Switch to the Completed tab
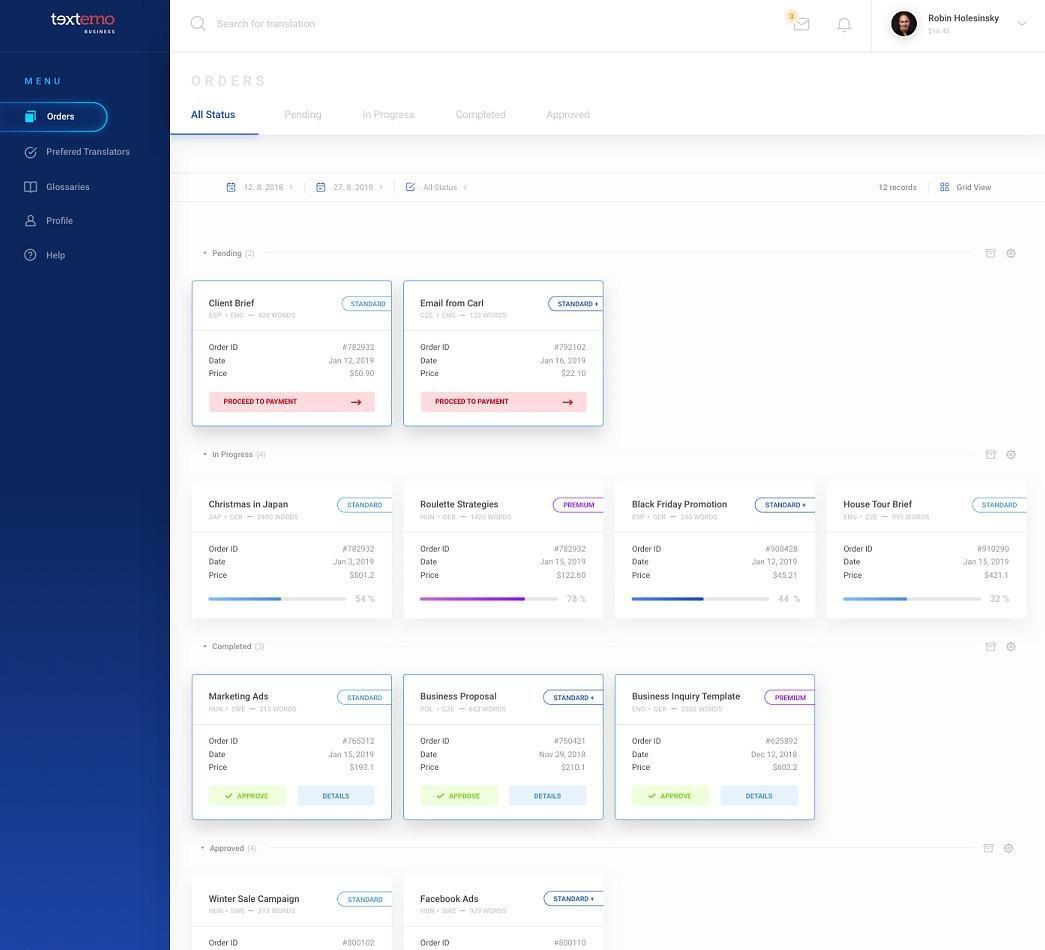Screen dimensions: 1045x950 [481, 115]
